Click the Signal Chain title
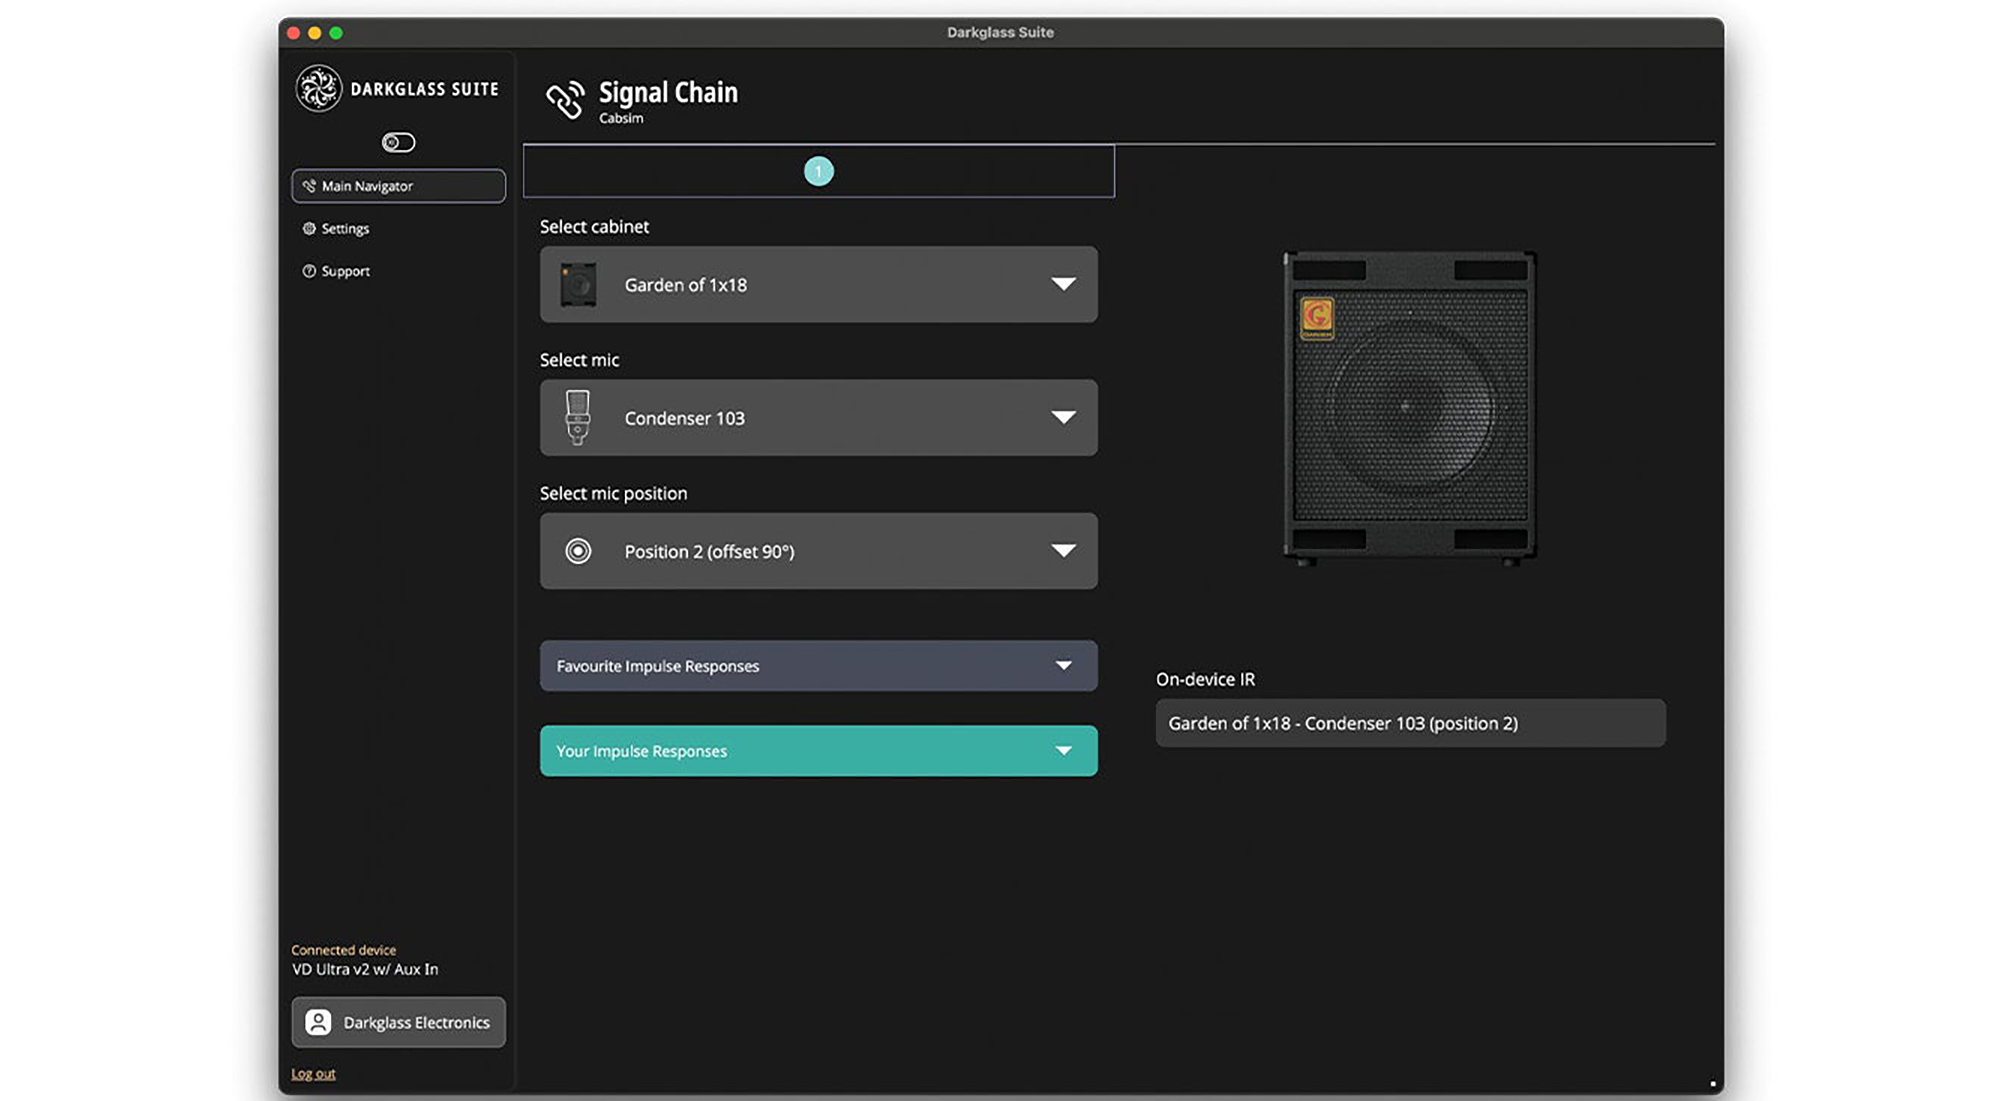This screenshot has width=2000, height=1101. [x=668, y=93]
